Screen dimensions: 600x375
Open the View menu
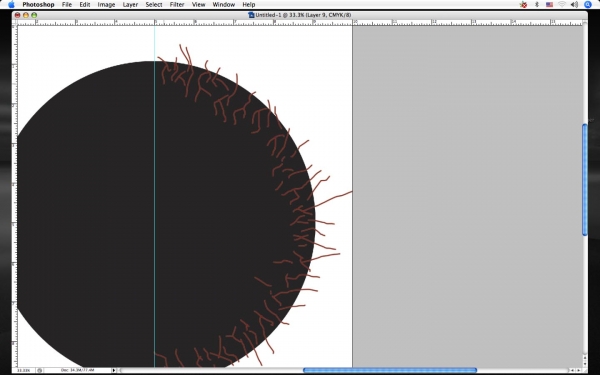[198, 5]
